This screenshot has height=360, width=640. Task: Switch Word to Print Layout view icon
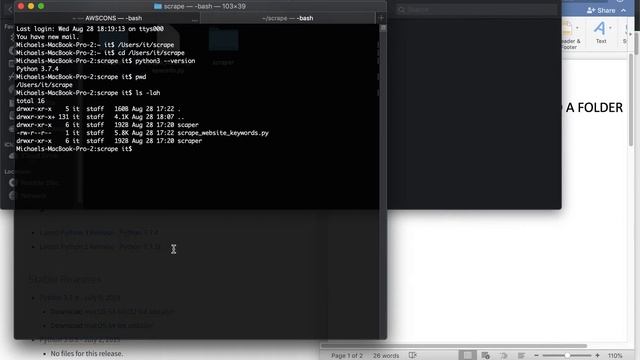point(467,356)
